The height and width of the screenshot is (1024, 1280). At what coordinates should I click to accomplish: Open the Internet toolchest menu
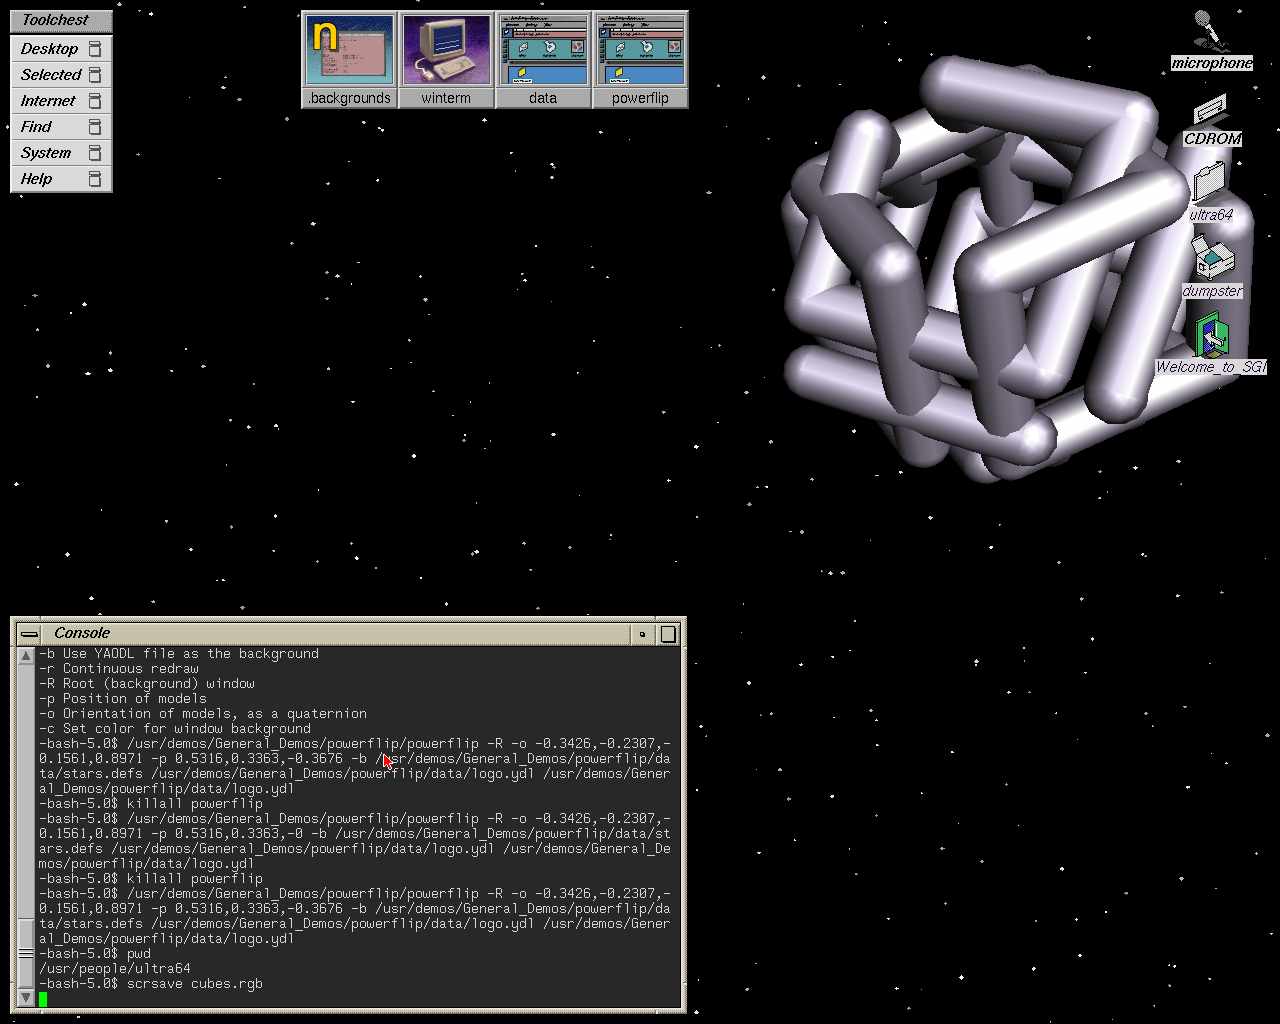click(x=61, y=100)
